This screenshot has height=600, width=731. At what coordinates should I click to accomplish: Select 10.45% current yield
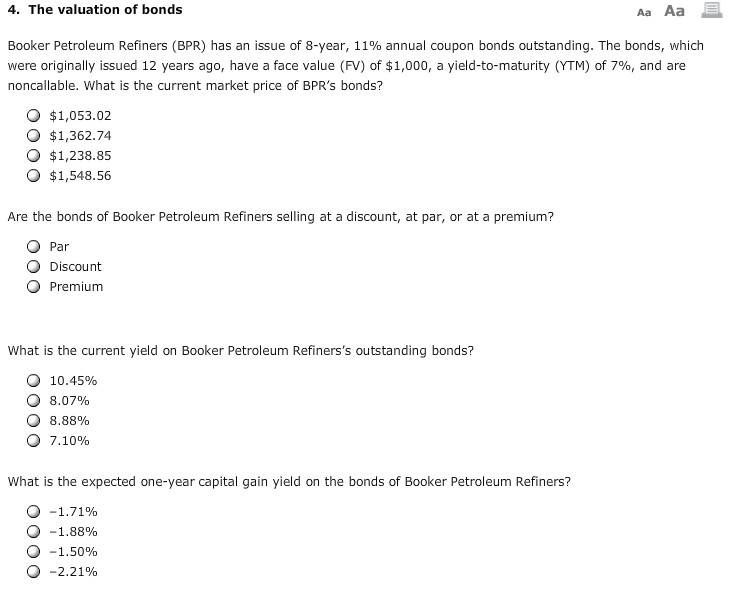pyautogui.click(x=33, y=380)
